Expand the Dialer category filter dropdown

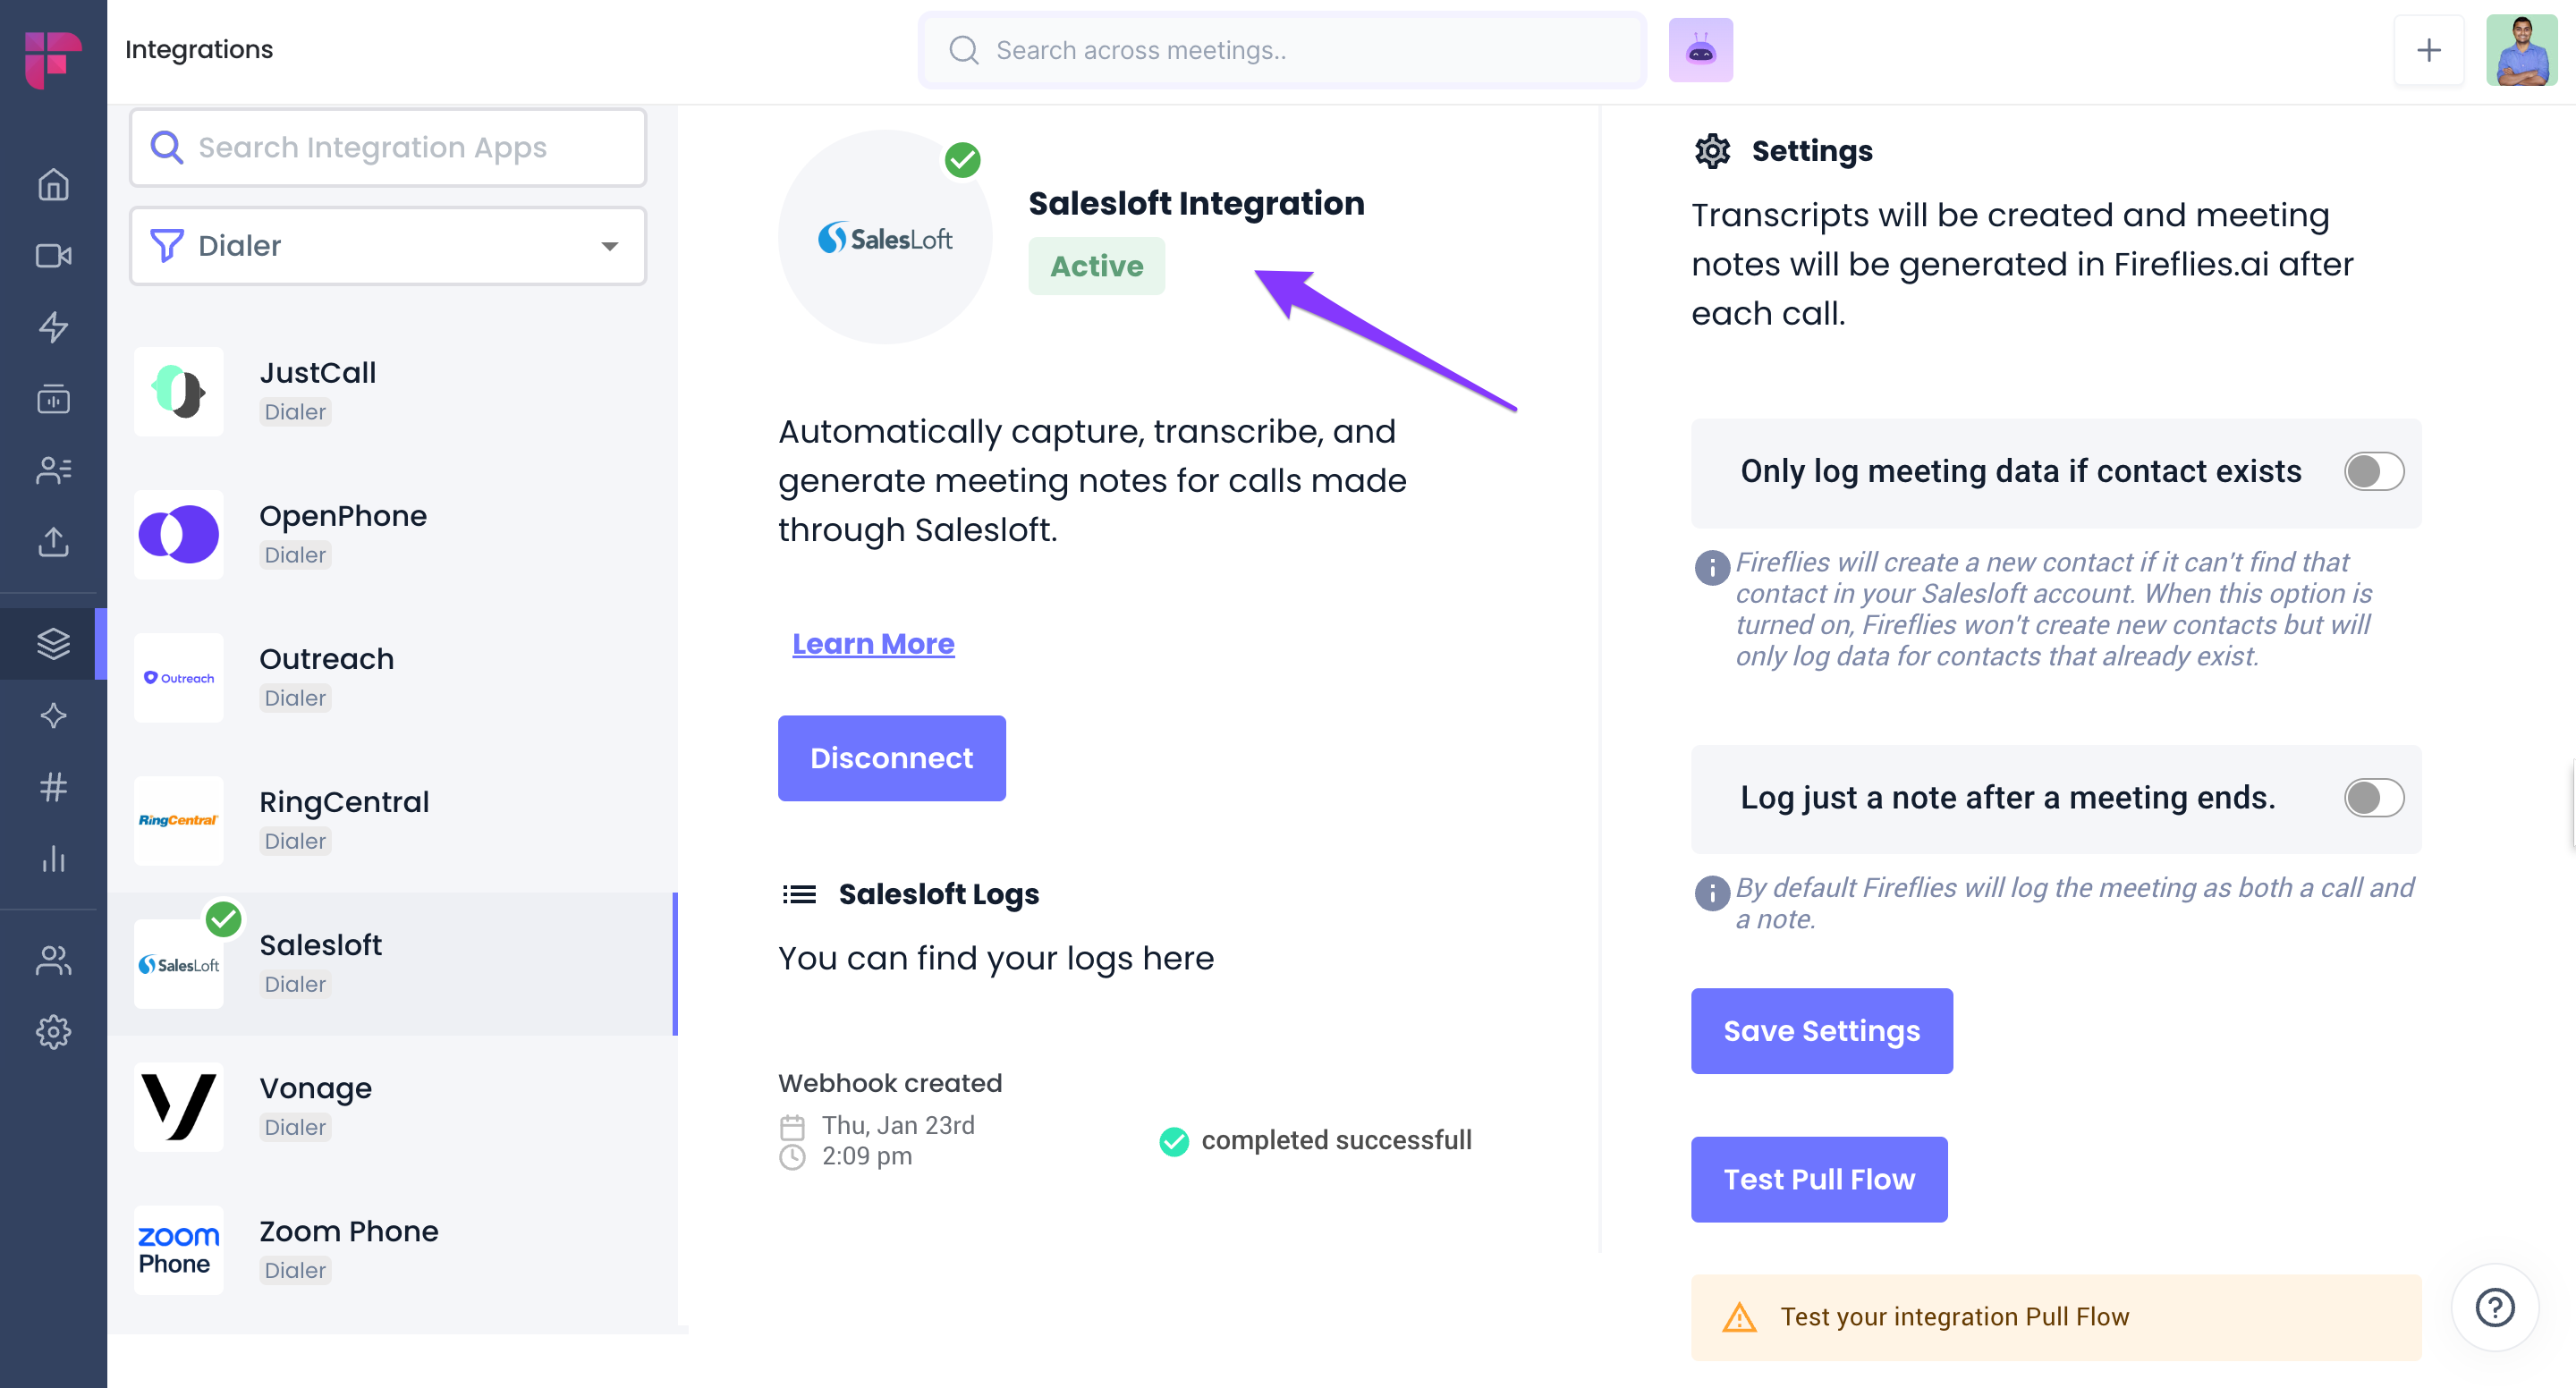pos(387,246)
